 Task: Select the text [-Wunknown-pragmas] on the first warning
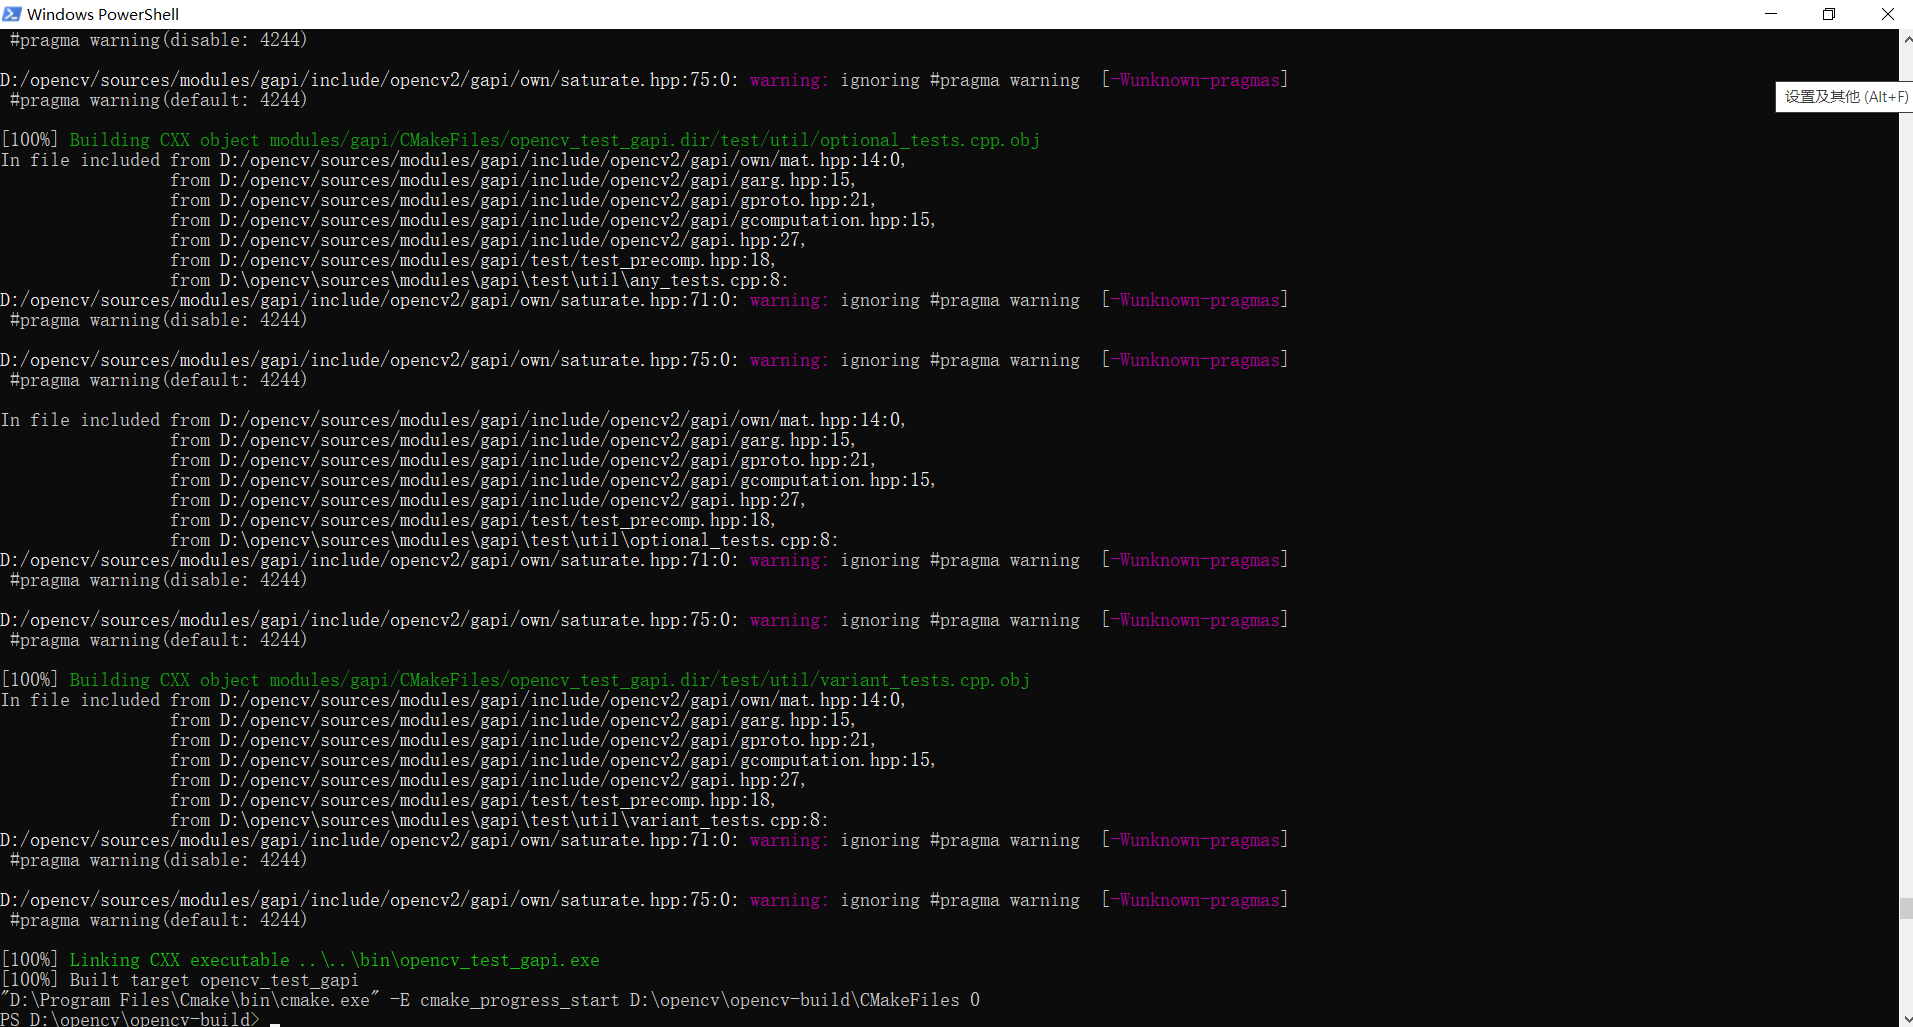point(1194,79)
